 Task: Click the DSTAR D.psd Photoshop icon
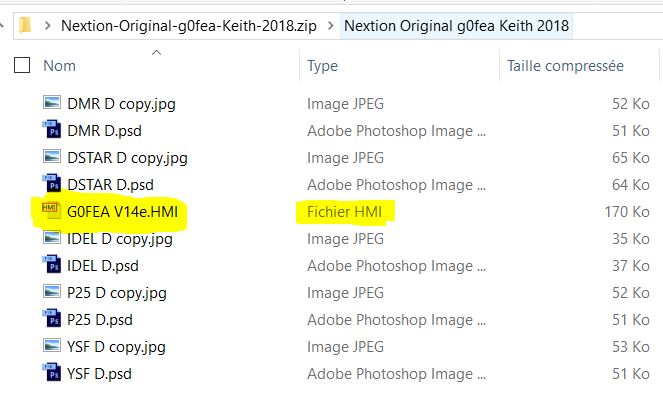(x=52, y=184)
